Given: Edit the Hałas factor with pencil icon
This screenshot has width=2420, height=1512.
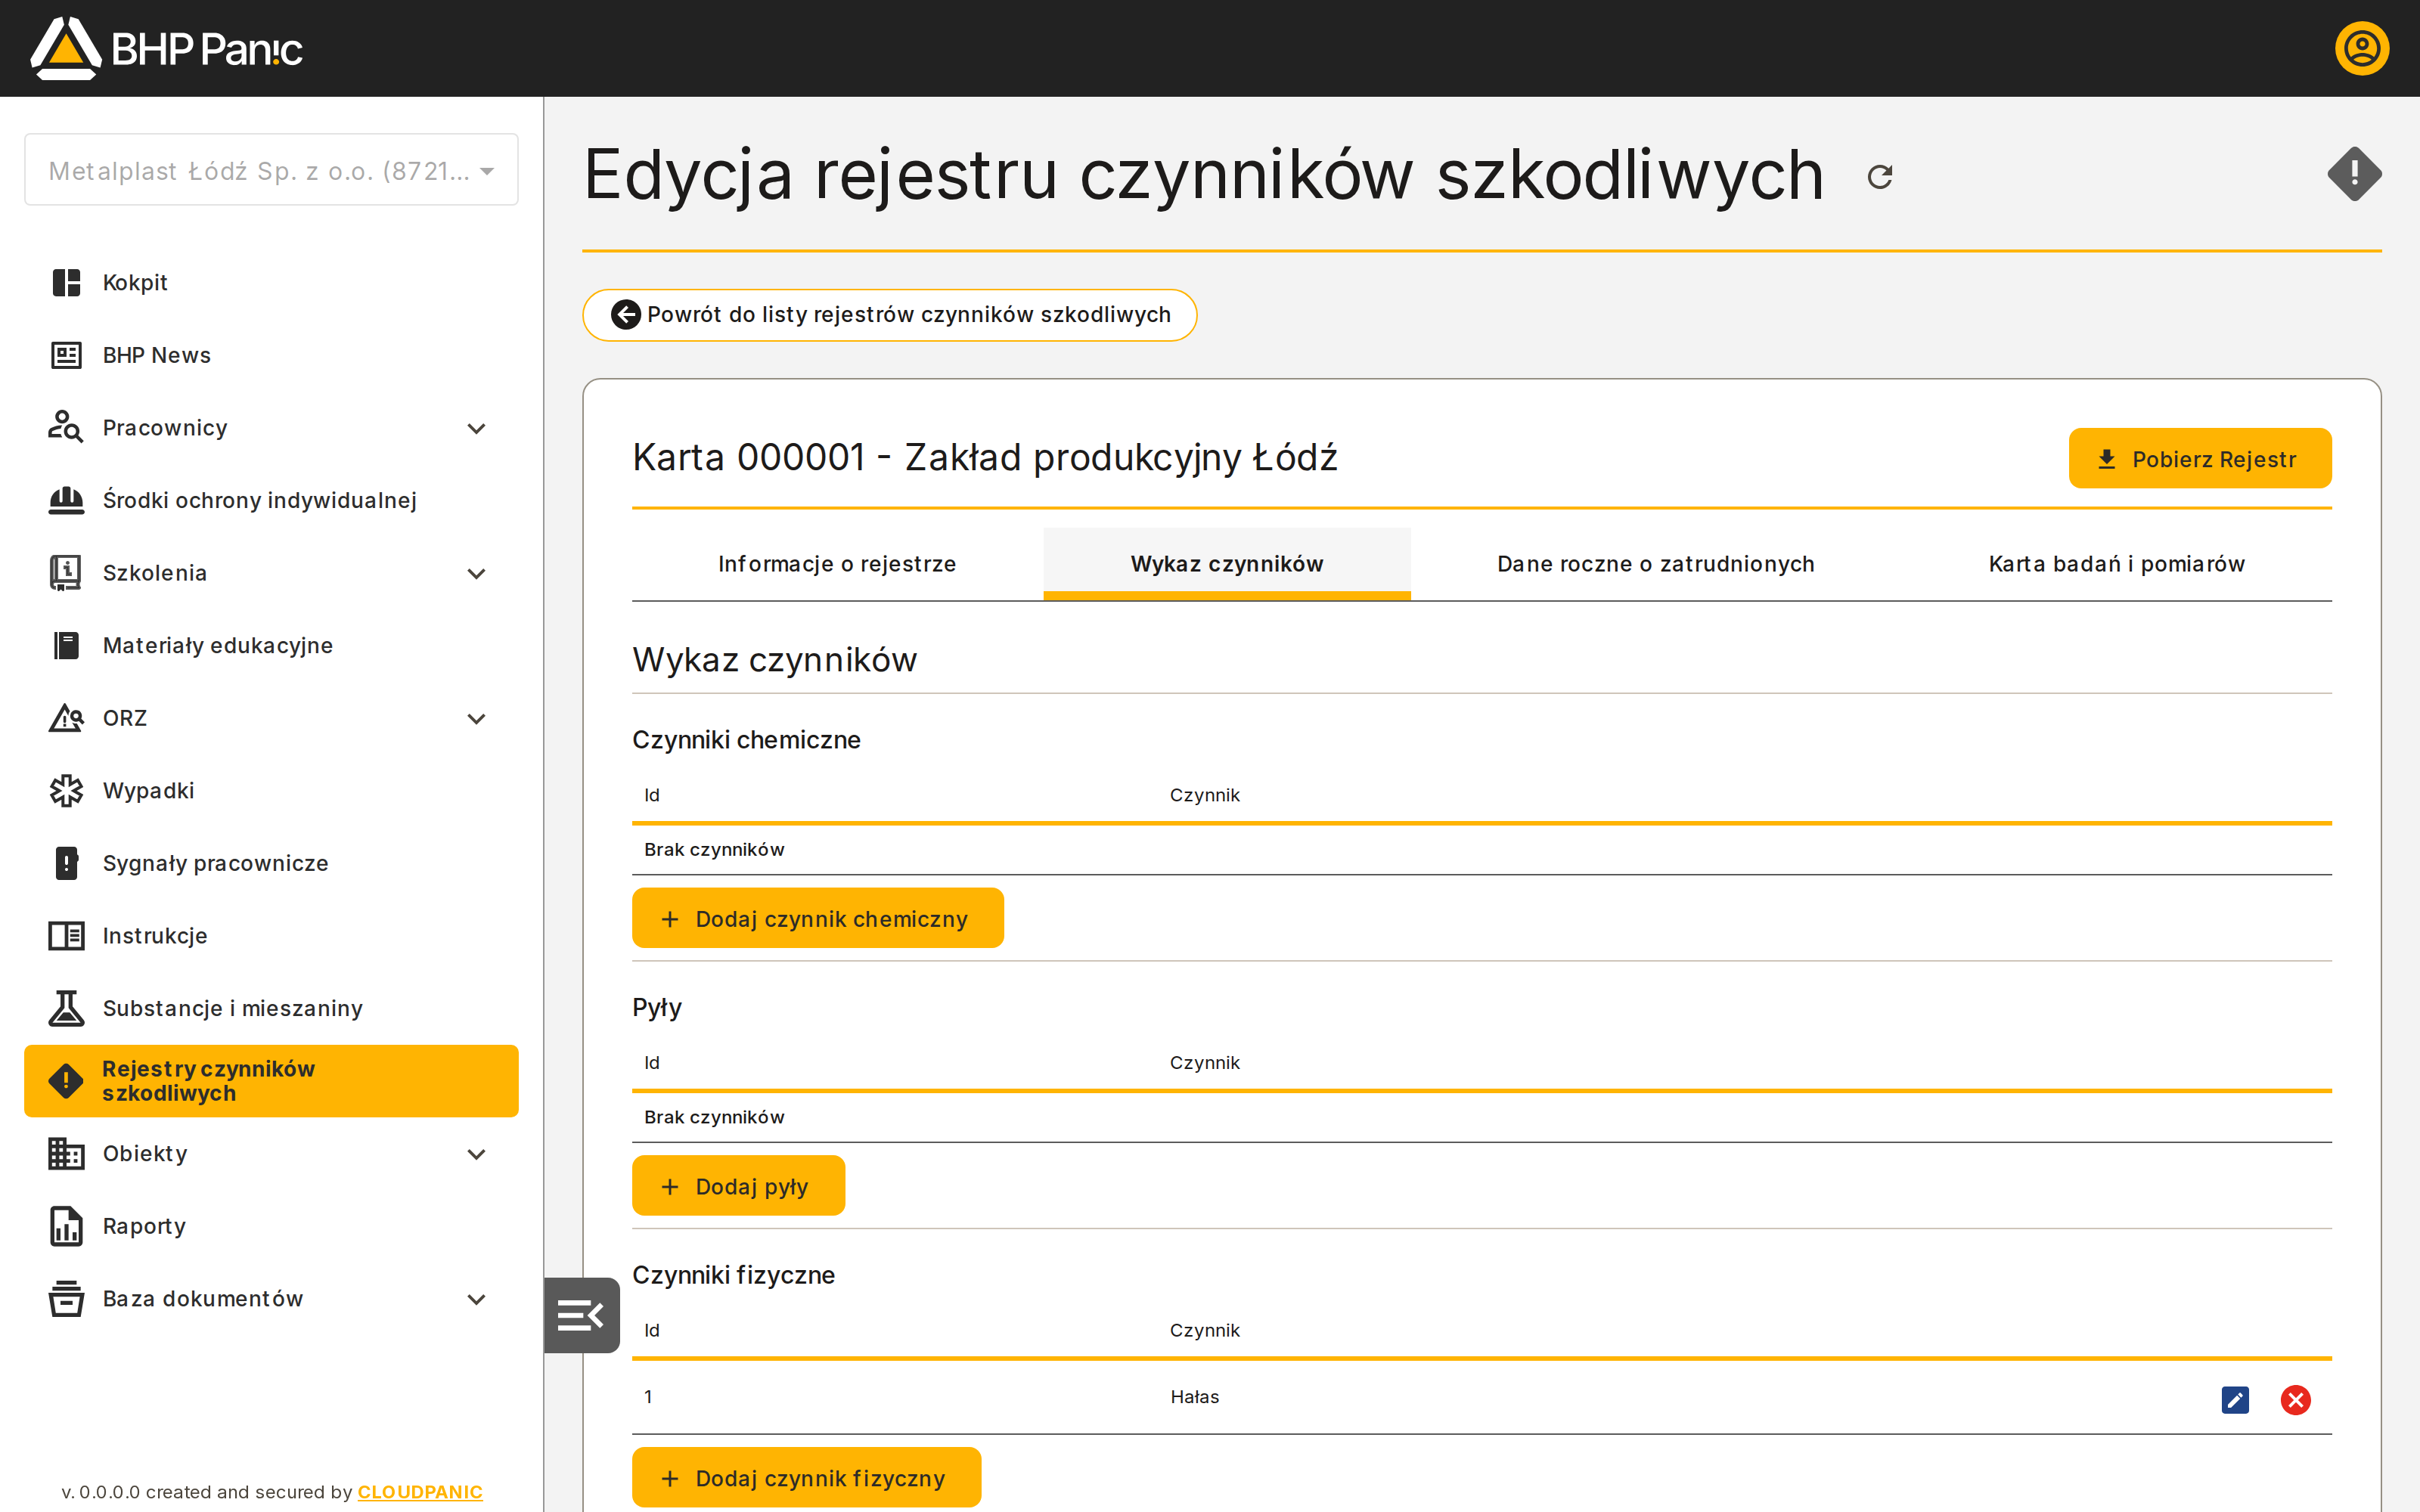Looking at the screenshot, I should (2235, 1399).
